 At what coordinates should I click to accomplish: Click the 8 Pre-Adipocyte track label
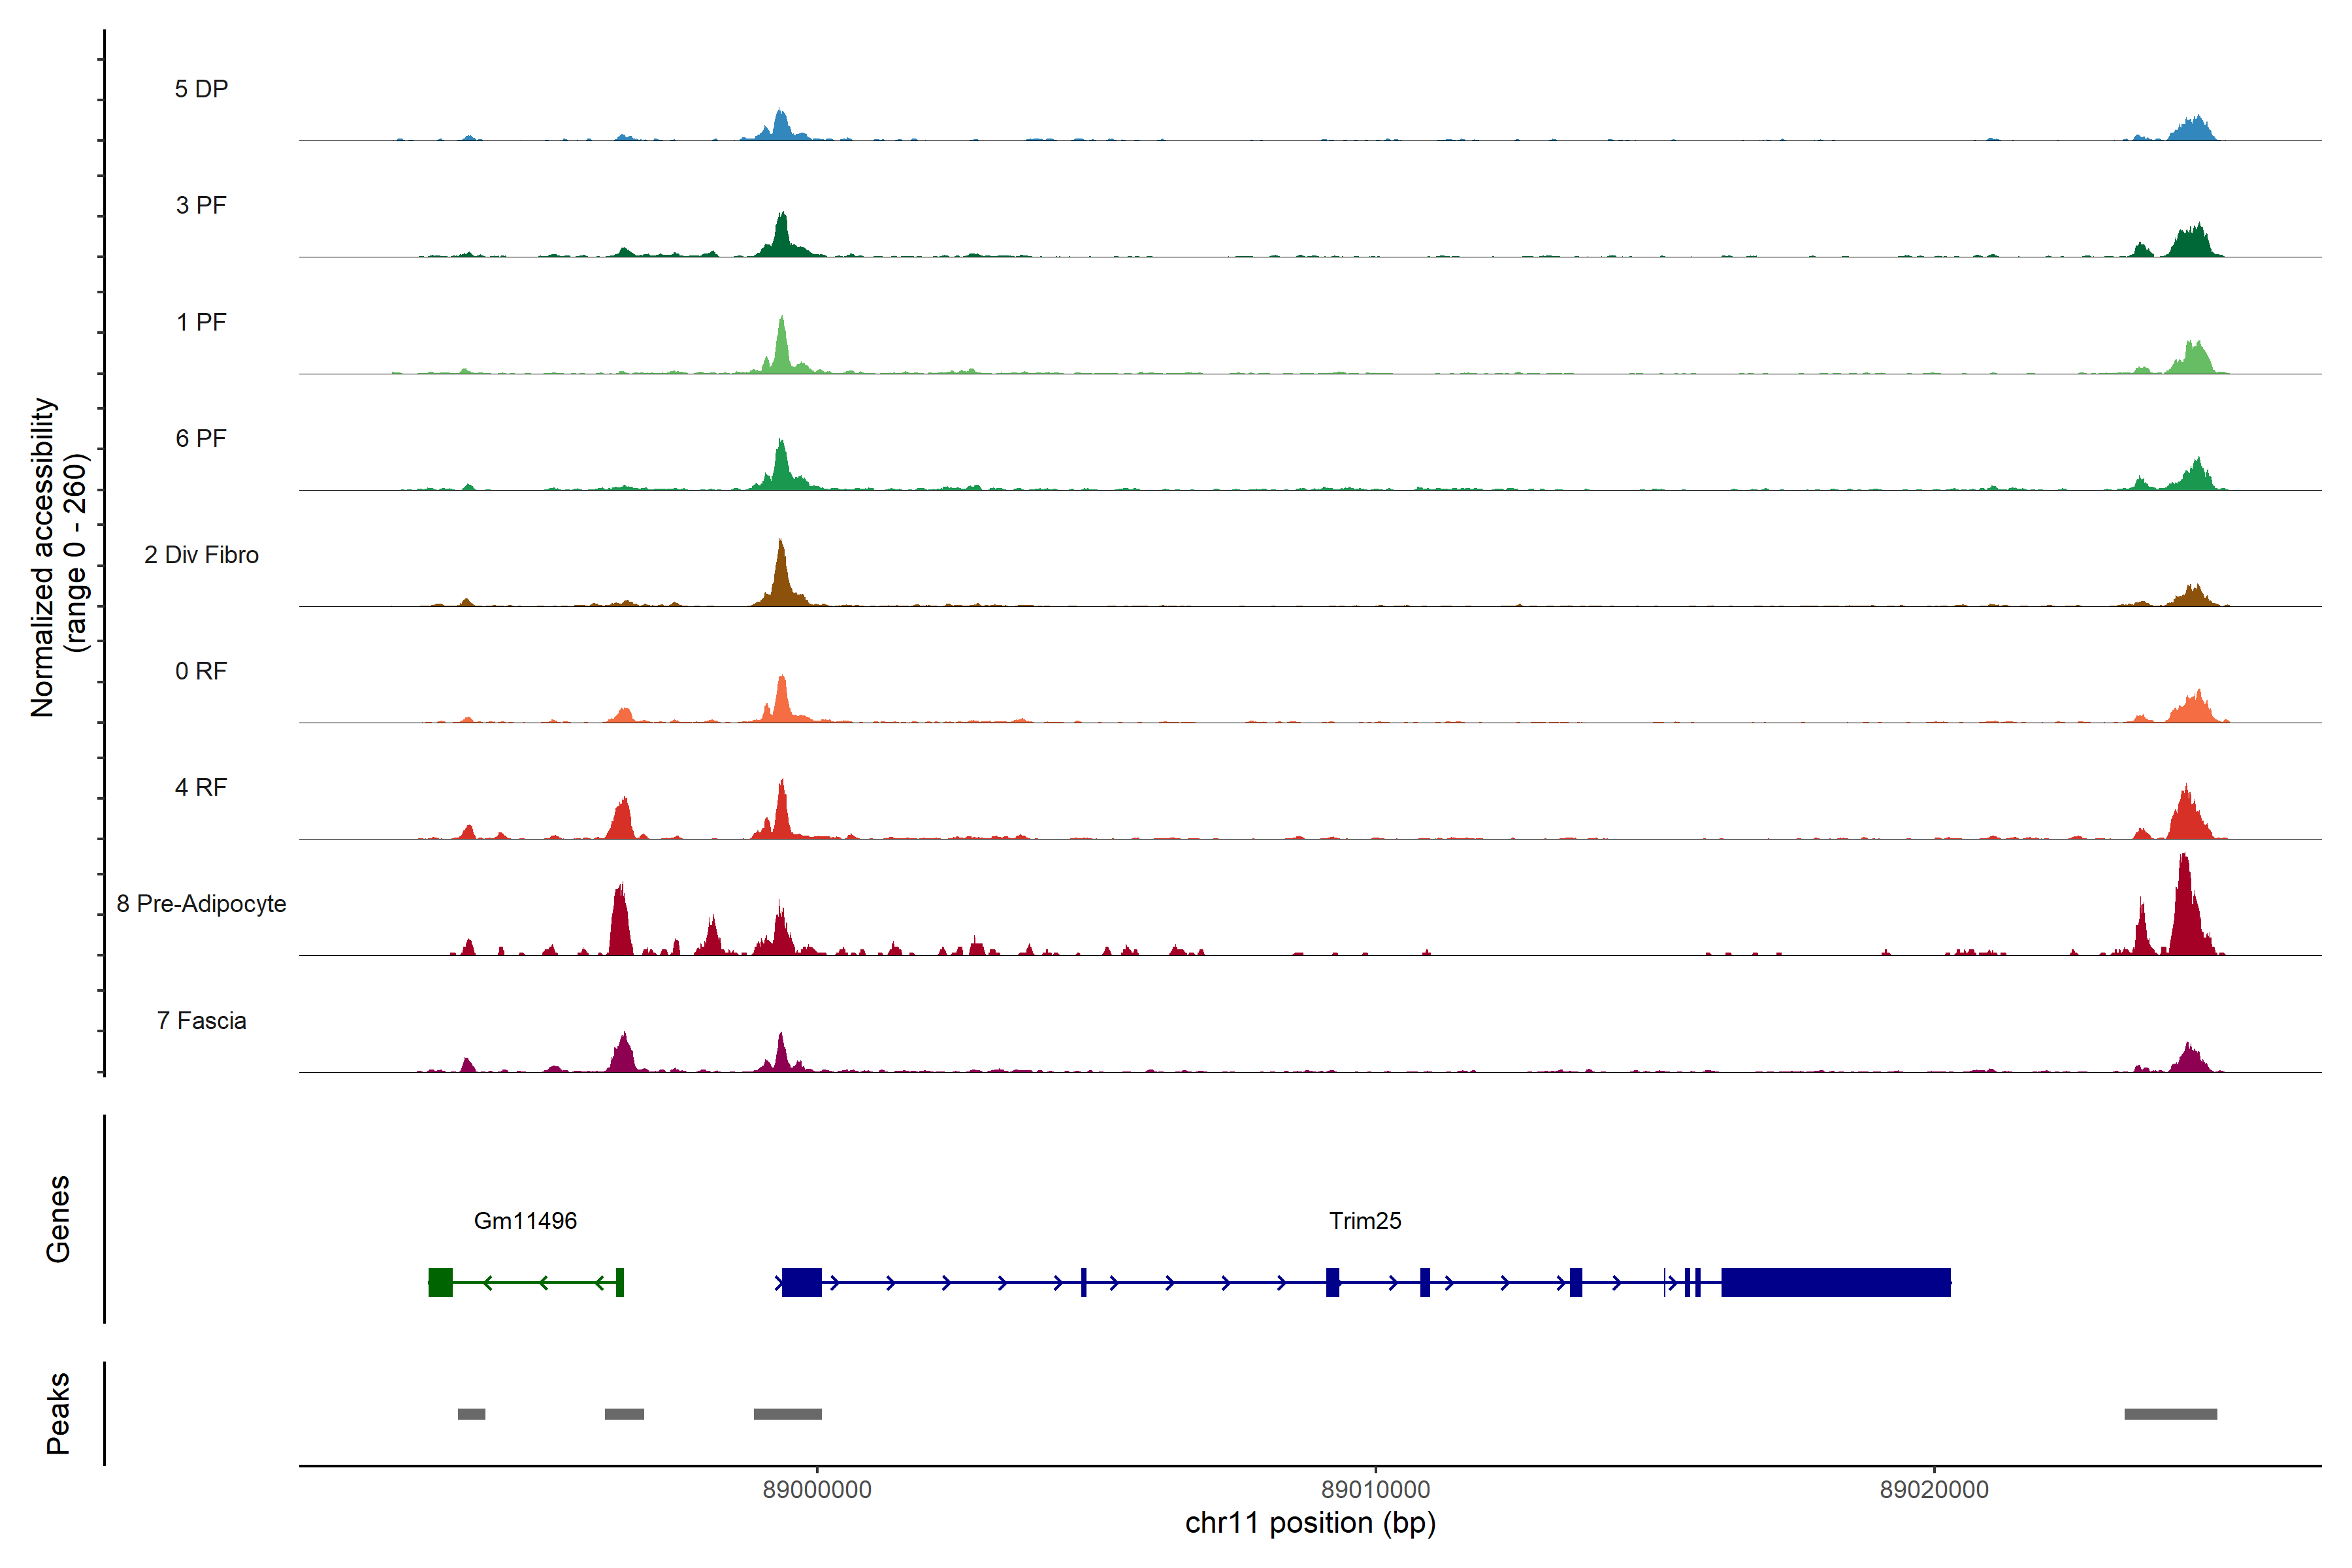pyautogui.click(x=201, y=904)
